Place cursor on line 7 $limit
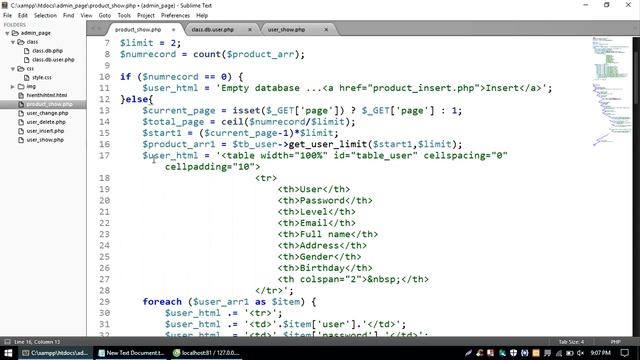This screenshot has width=640, height=360. (137, 43)
